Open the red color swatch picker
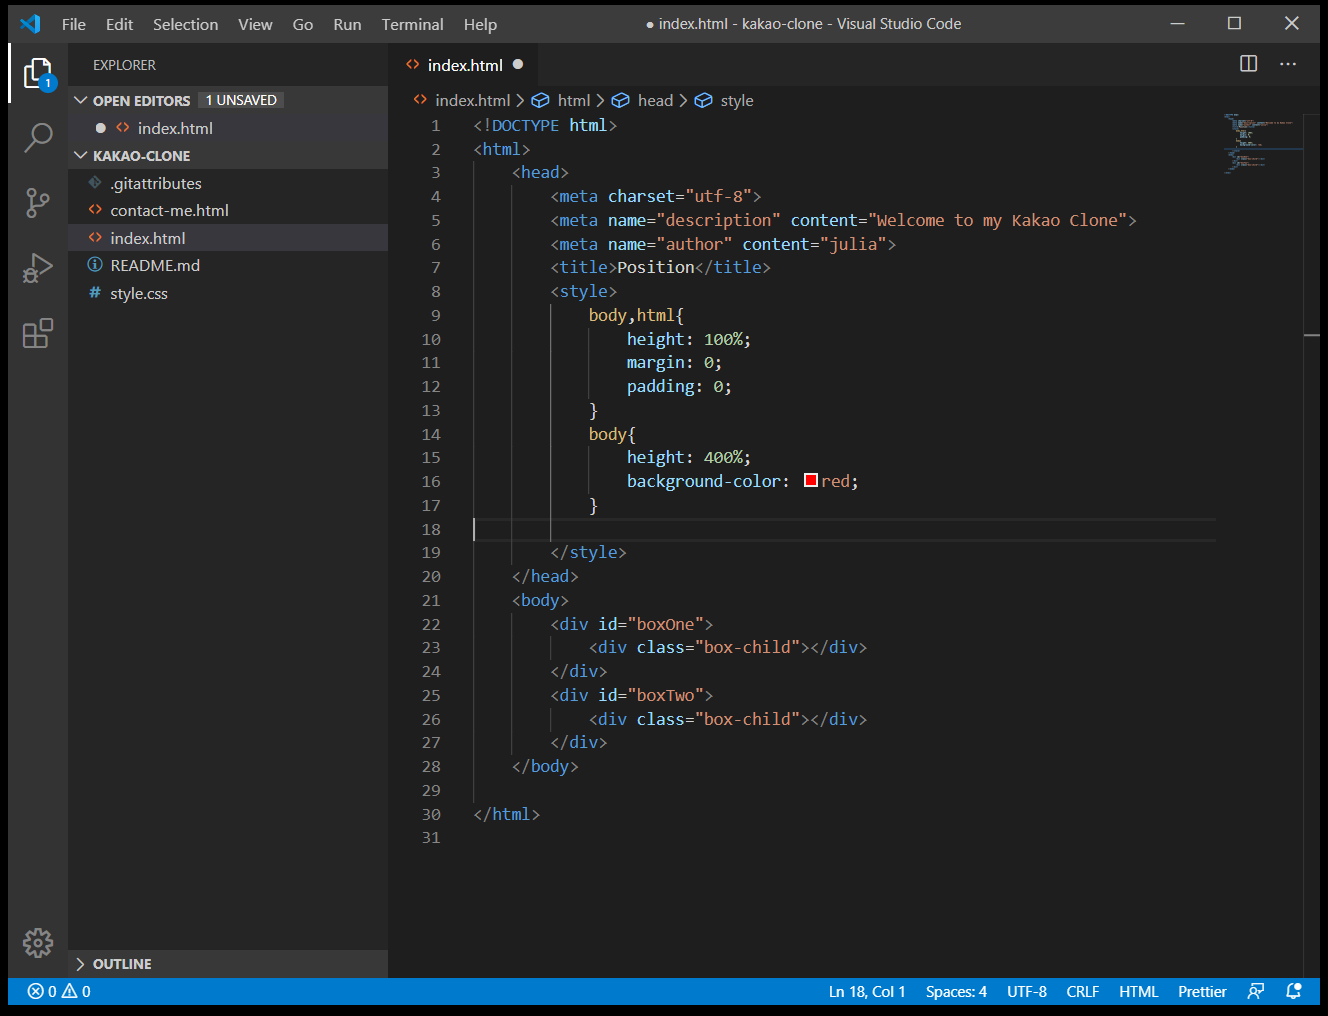This screenshot has height=1016, width=1328. 811,481
